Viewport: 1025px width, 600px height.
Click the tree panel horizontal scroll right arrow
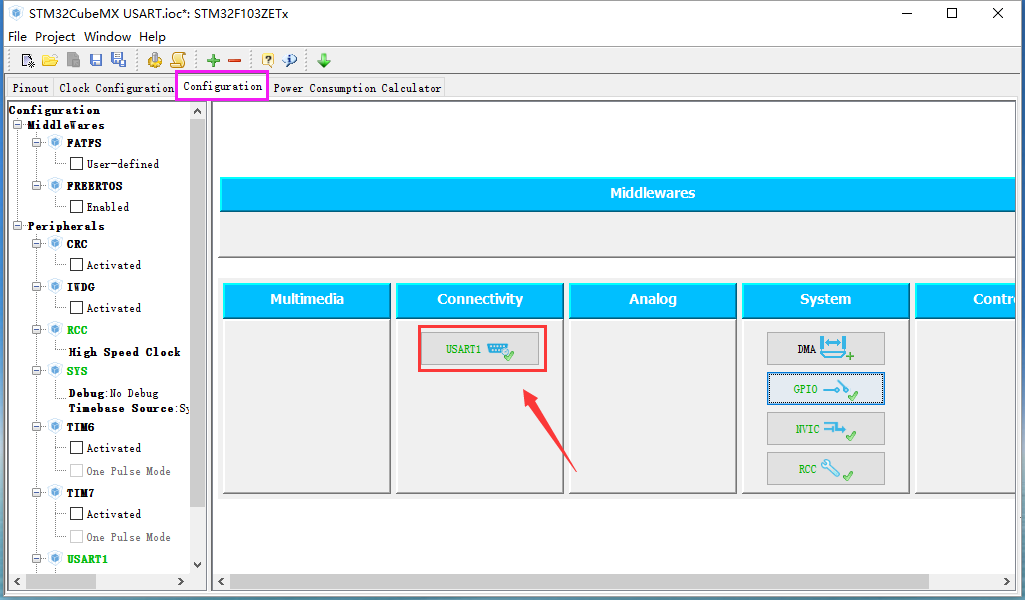[x=181, y=581]
